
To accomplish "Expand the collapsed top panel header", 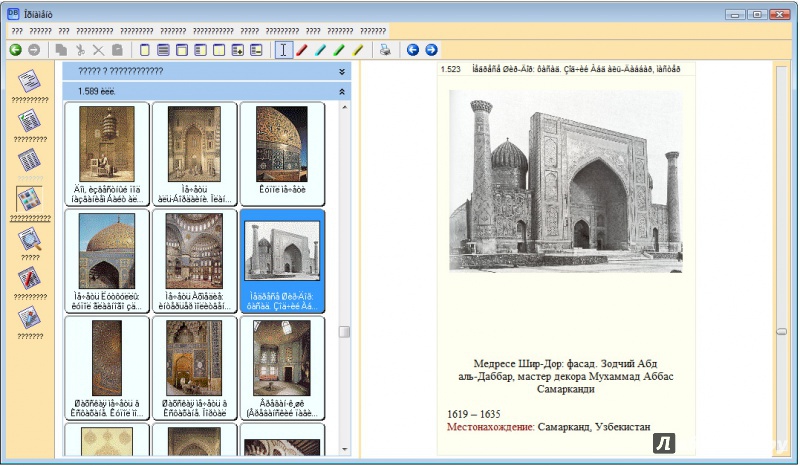I will pos(342,71).
